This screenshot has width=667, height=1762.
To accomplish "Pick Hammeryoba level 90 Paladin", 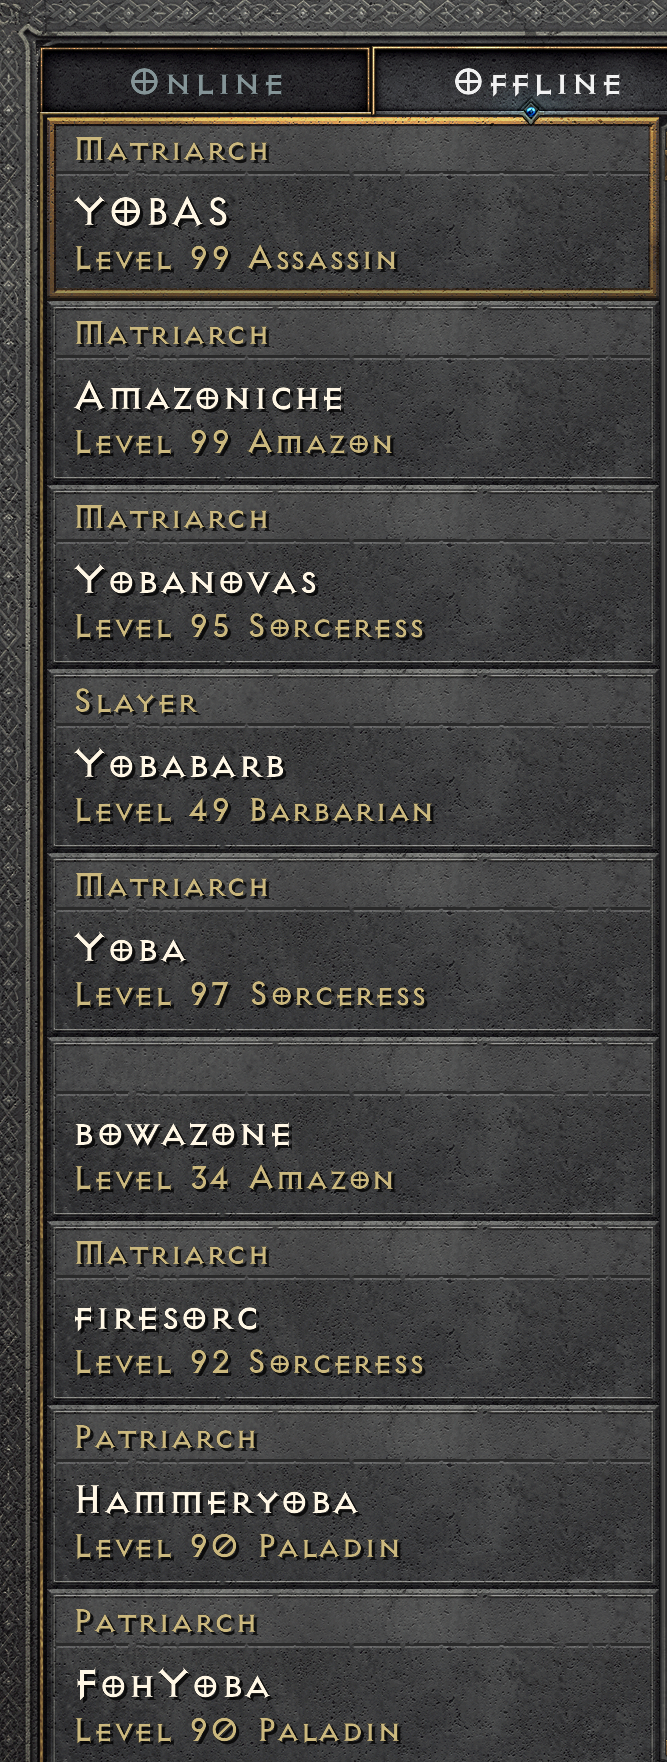I will 352,1496.
